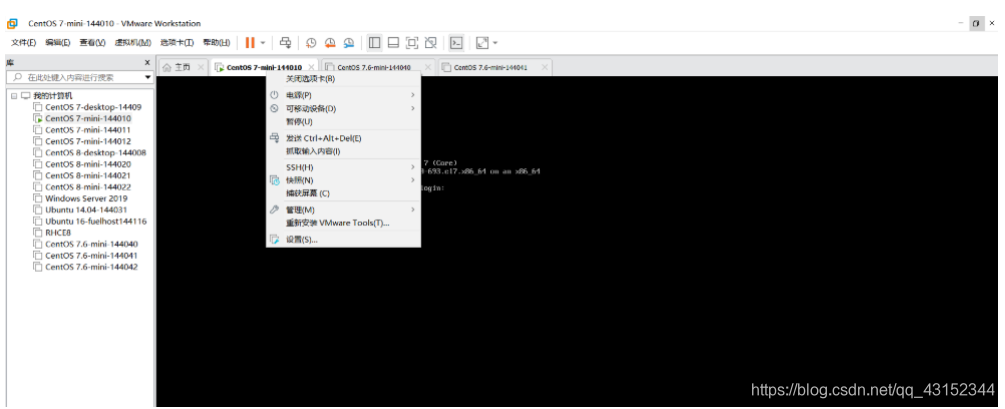The width and height of the screenshot is (1005, 409).
Task: Toggle the console view toolbar icon
Action: (456, 43)
